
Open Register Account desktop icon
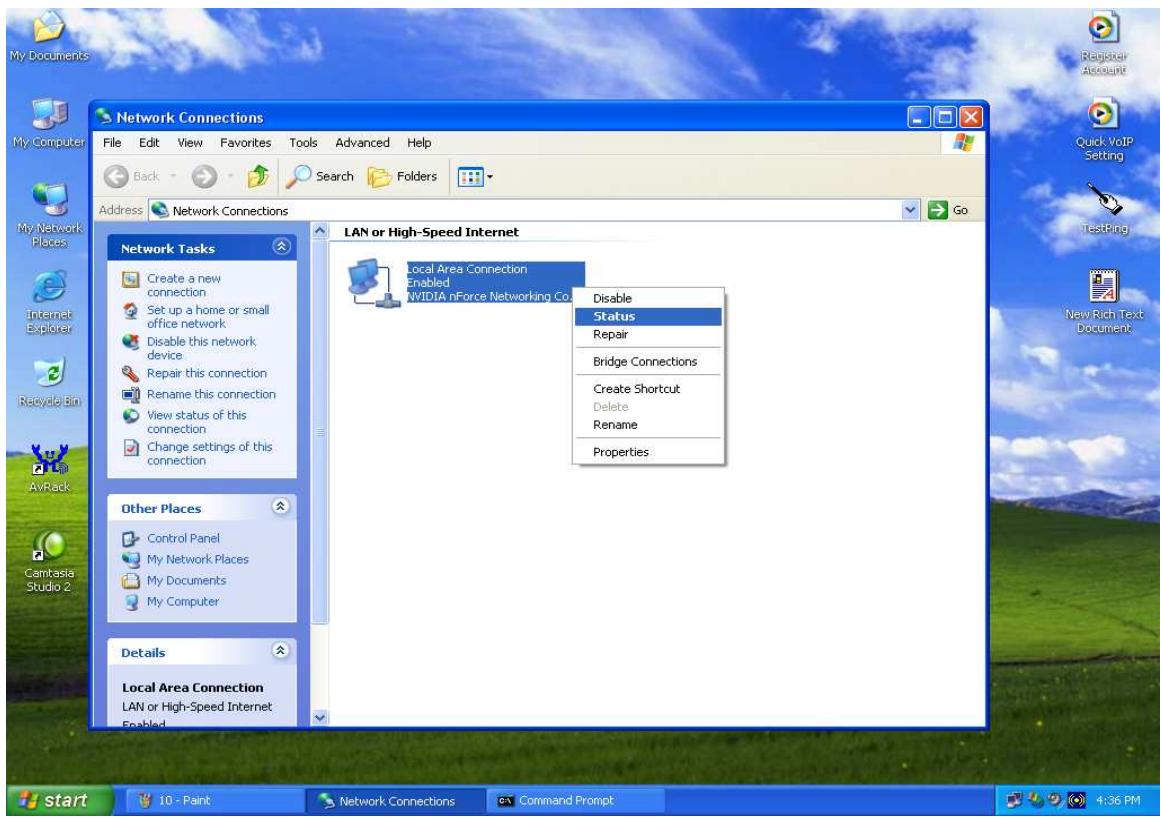(1103, 44)
